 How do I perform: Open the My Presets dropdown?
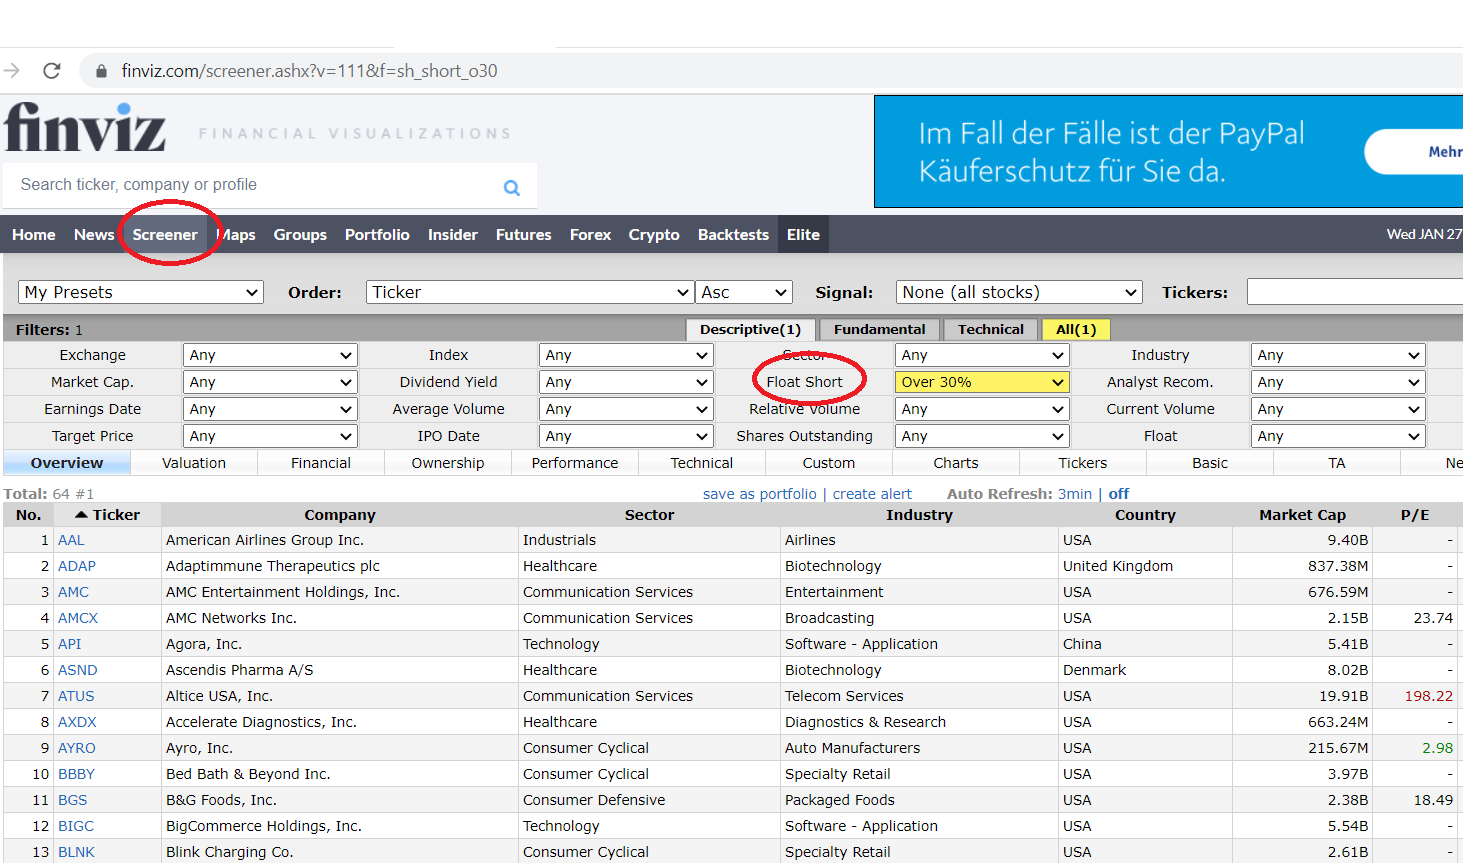point(140,292)
